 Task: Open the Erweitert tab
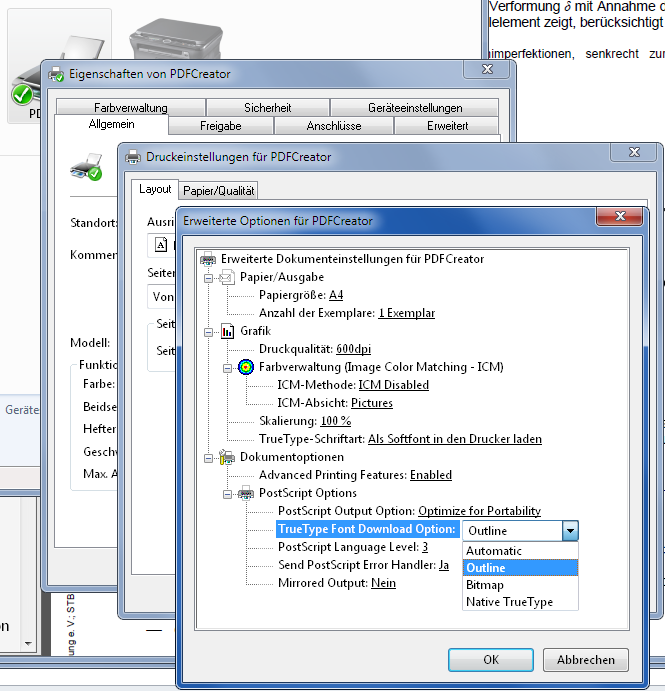447,126
